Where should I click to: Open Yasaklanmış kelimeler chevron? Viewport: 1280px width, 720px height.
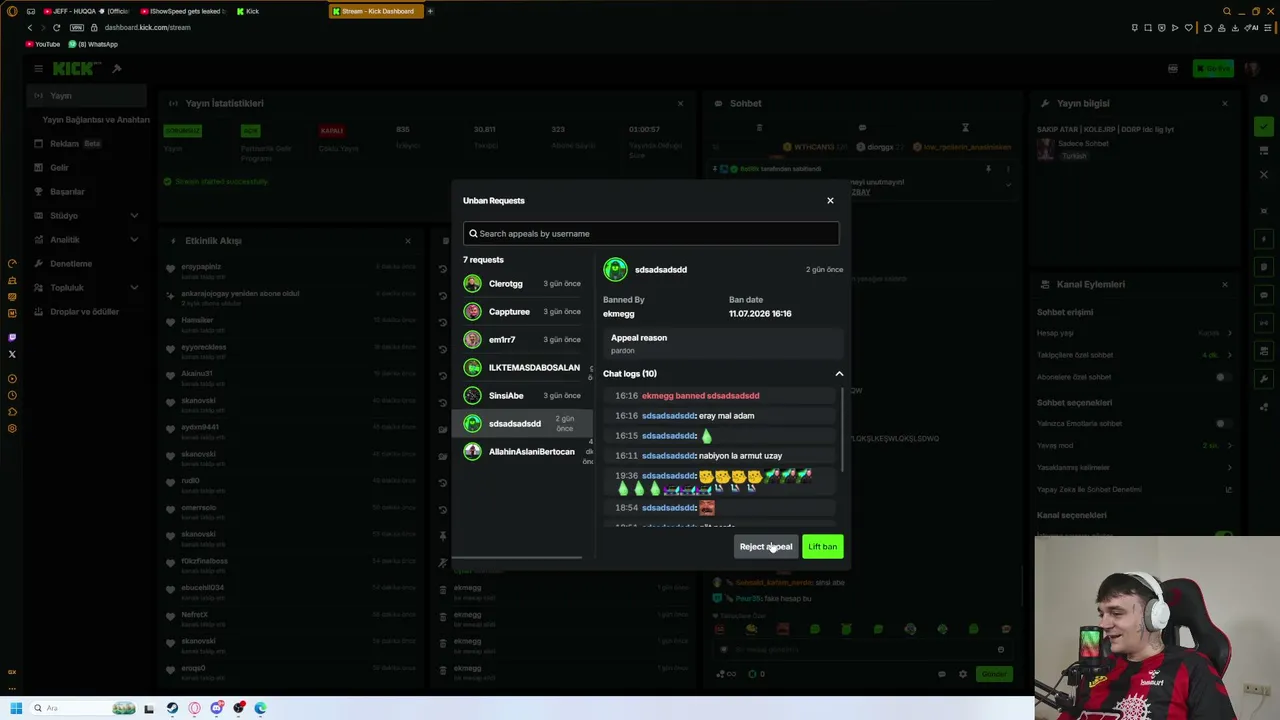coord(1229,468)
